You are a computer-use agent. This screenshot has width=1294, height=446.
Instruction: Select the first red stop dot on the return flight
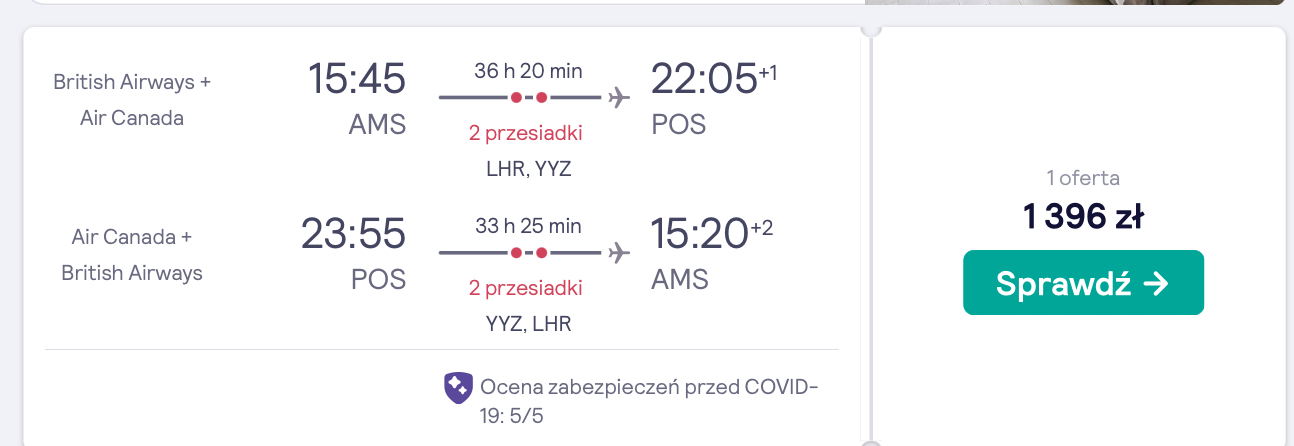pos(516,252)
